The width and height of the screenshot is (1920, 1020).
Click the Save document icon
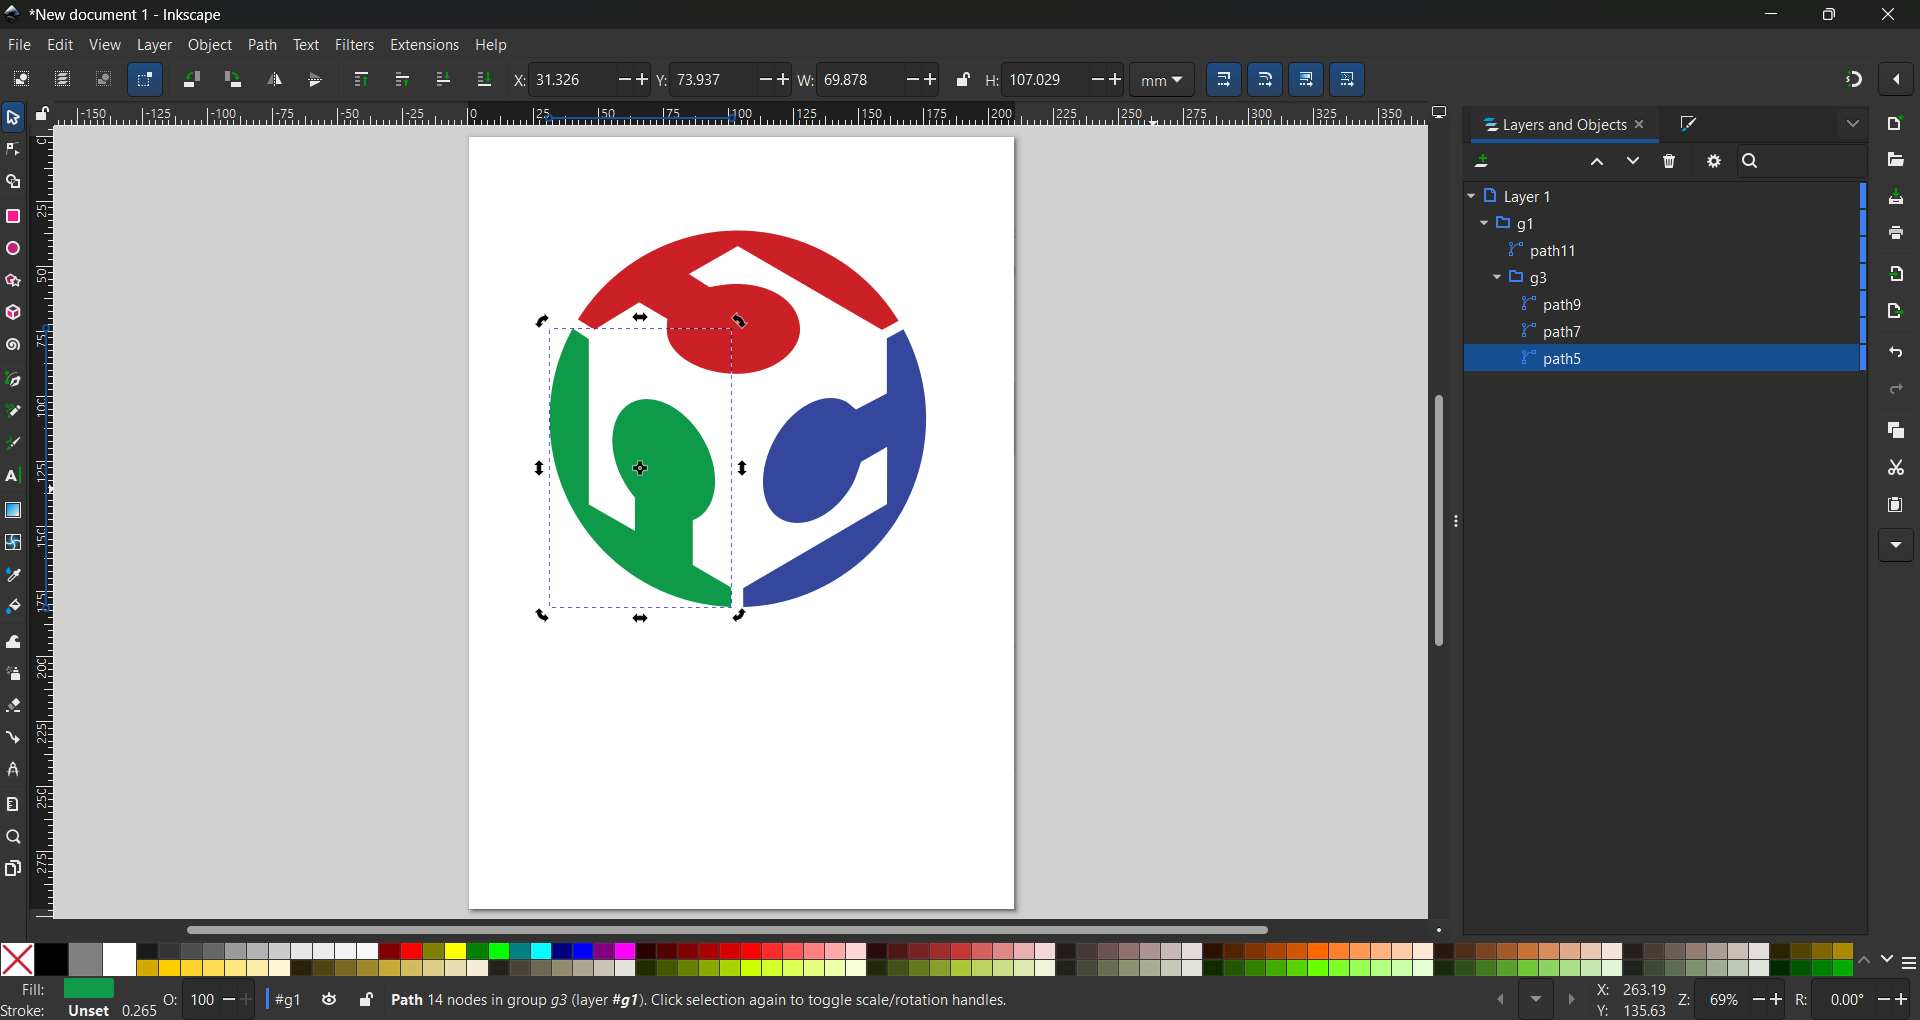pyautogui.click(x=1895, y=198)
